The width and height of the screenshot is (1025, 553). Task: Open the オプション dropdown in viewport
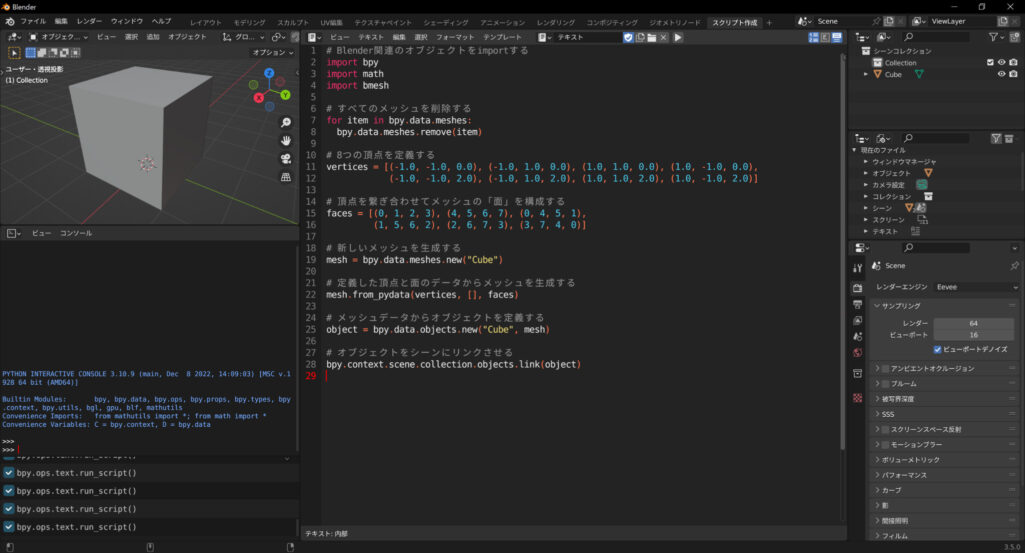(273, 52)
